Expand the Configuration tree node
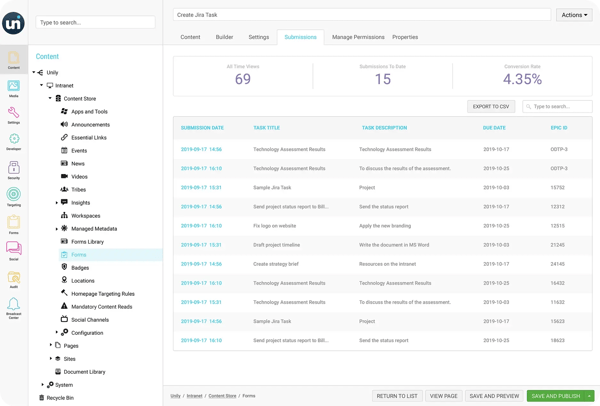Screen dimensions: 600x406 tap(57, 333)
